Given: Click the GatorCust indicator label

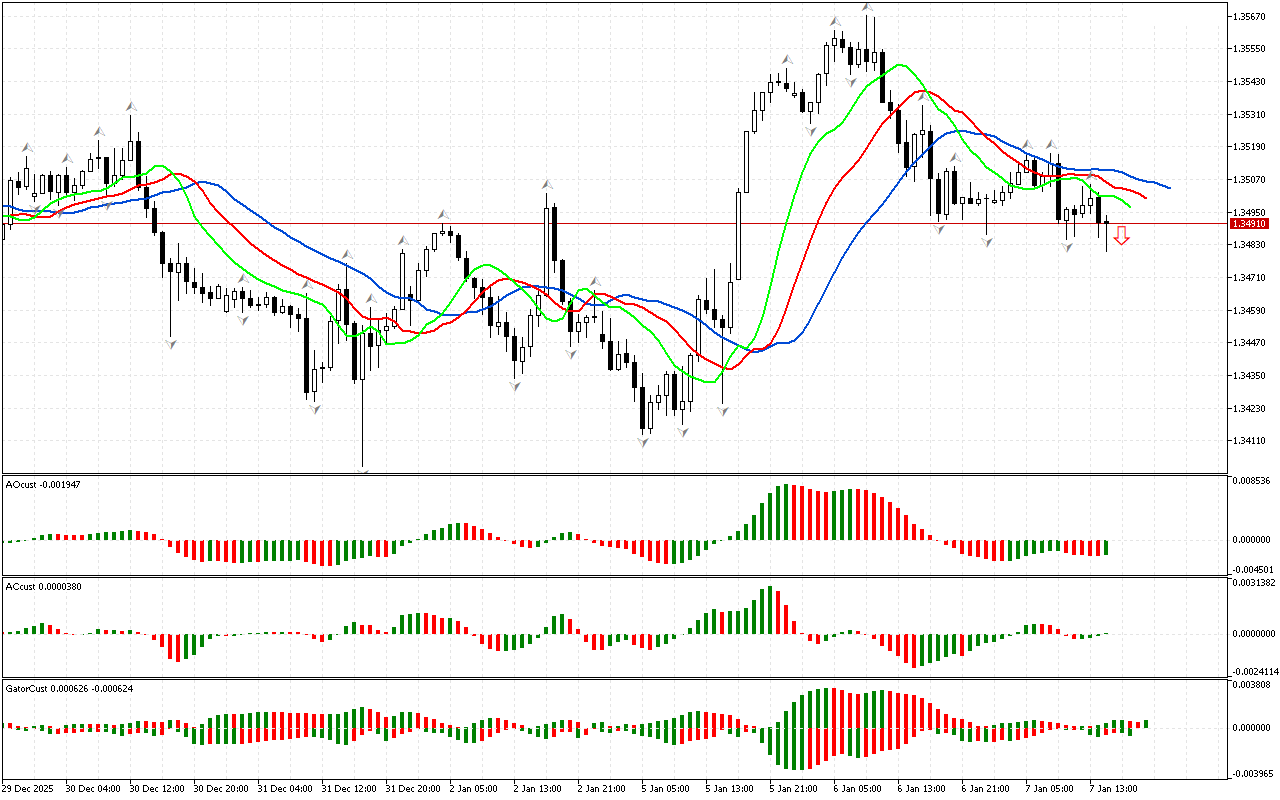Looking at the screenshot, I should click(x=70, y=689).
